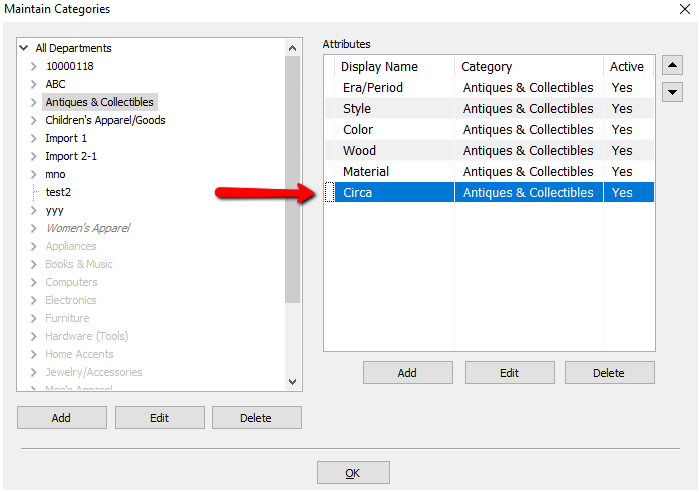699x492 pixels.
Task: Close the Maintain Categories dialog
Action: (685, 9)
